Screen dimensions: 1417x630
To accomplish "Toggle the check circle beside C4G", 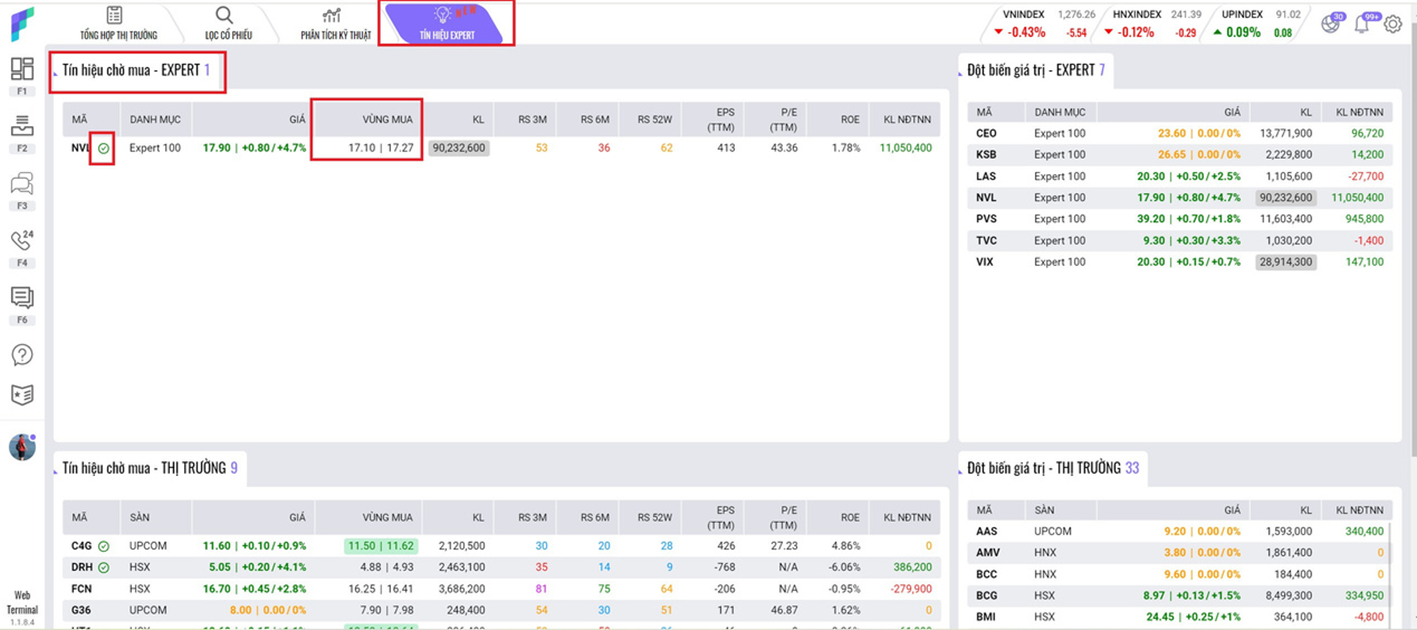I will pos(104,546).
